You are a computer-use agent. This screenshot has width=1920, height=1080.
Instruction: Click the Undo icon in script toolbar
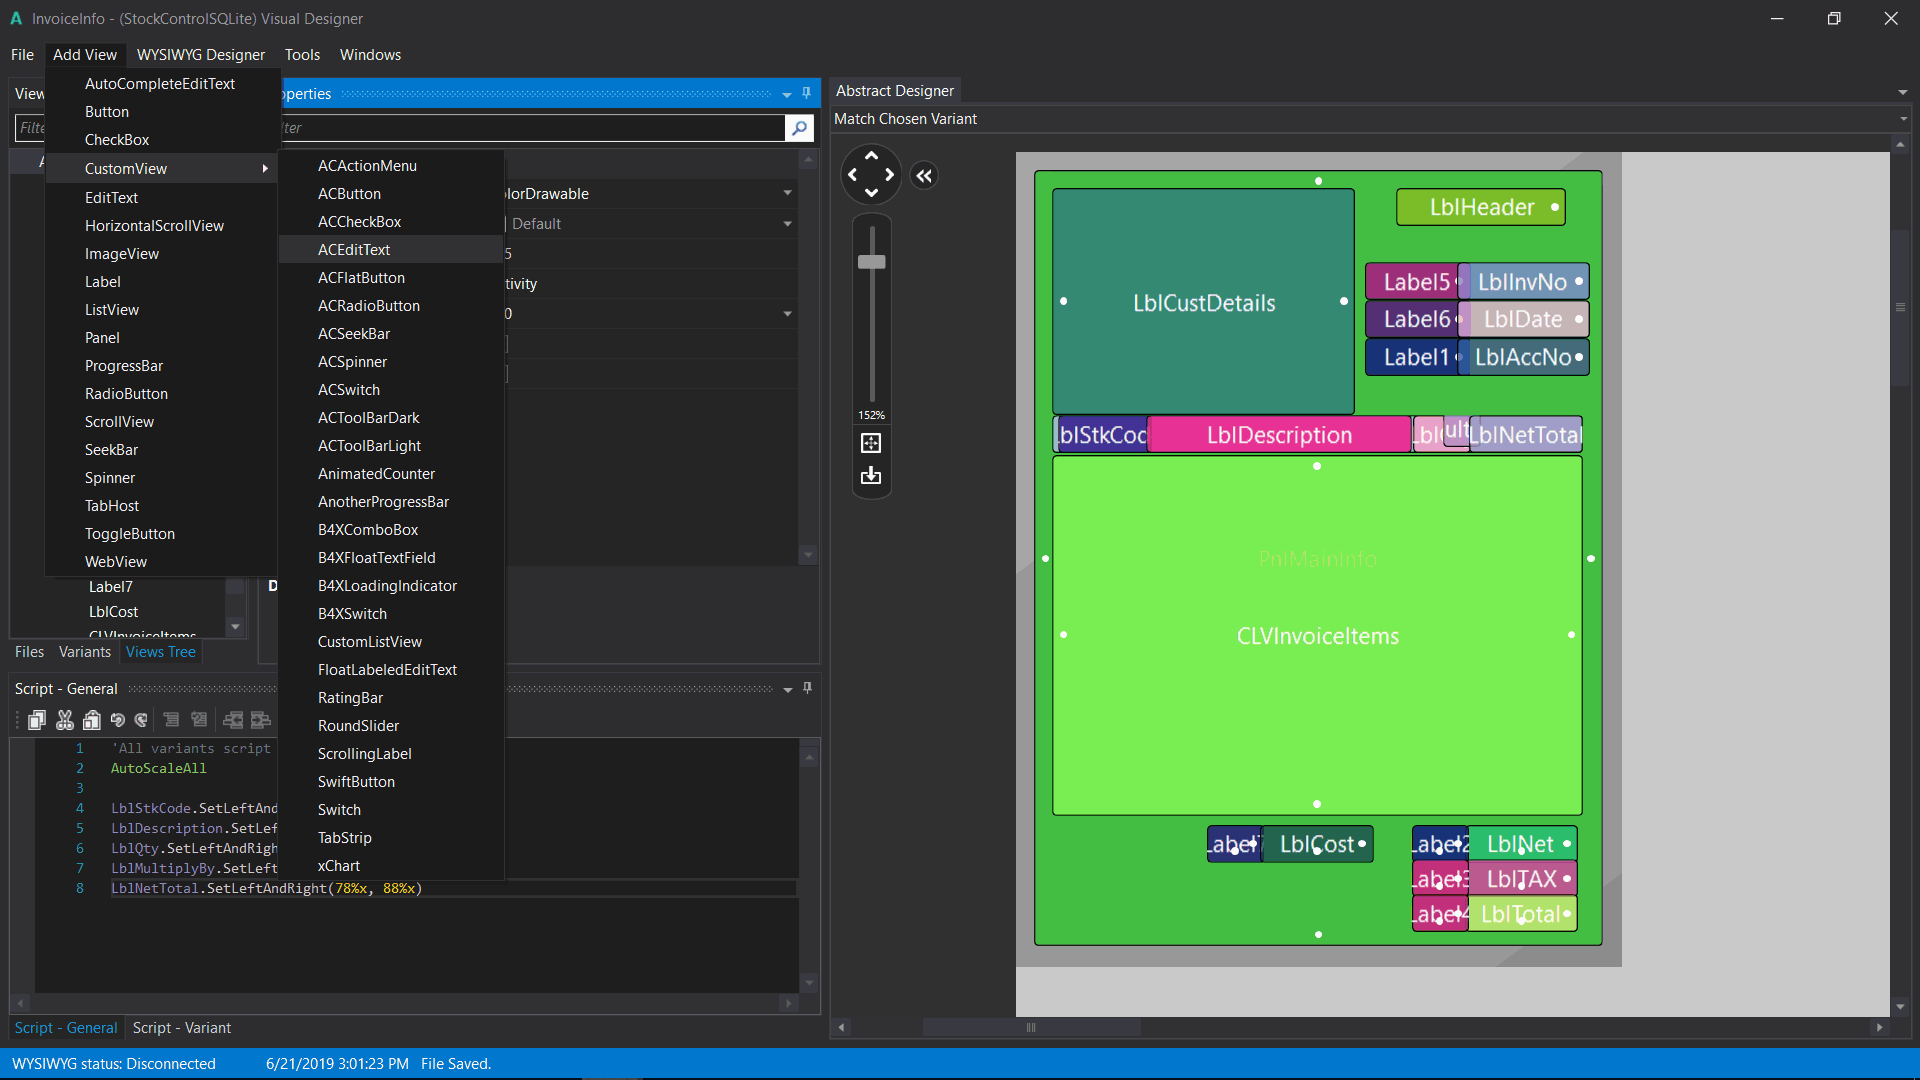tap(118, 720)
